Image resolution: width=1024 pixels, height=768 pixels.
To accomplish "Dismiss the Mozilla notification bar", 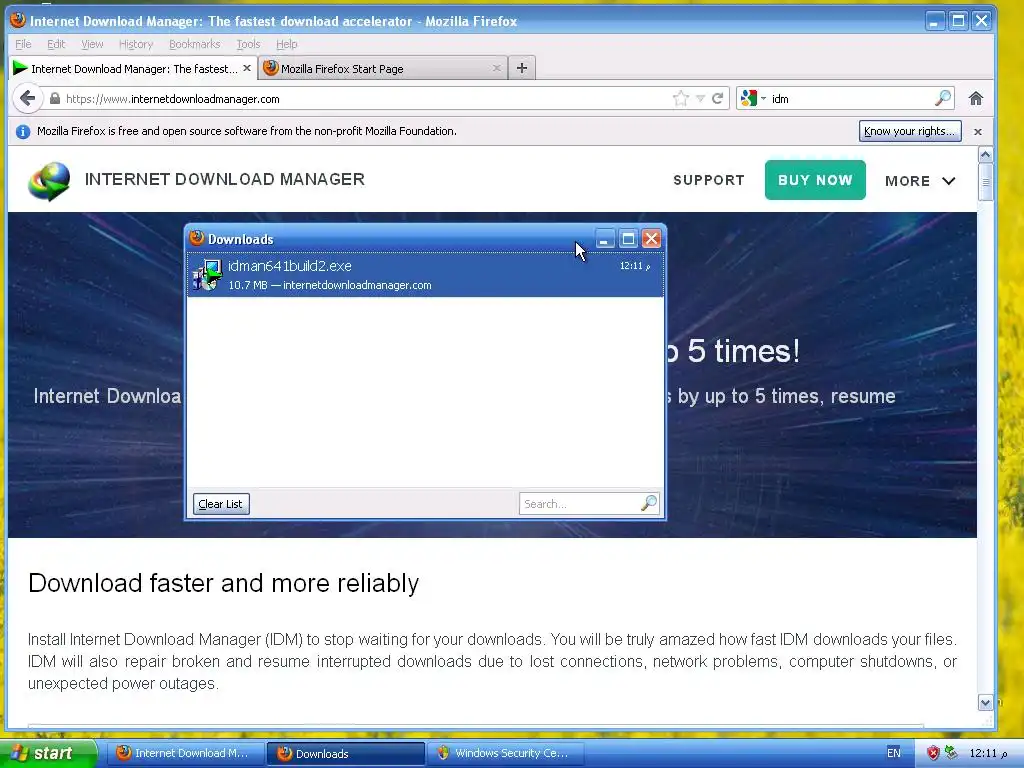I will coord(978,131).
